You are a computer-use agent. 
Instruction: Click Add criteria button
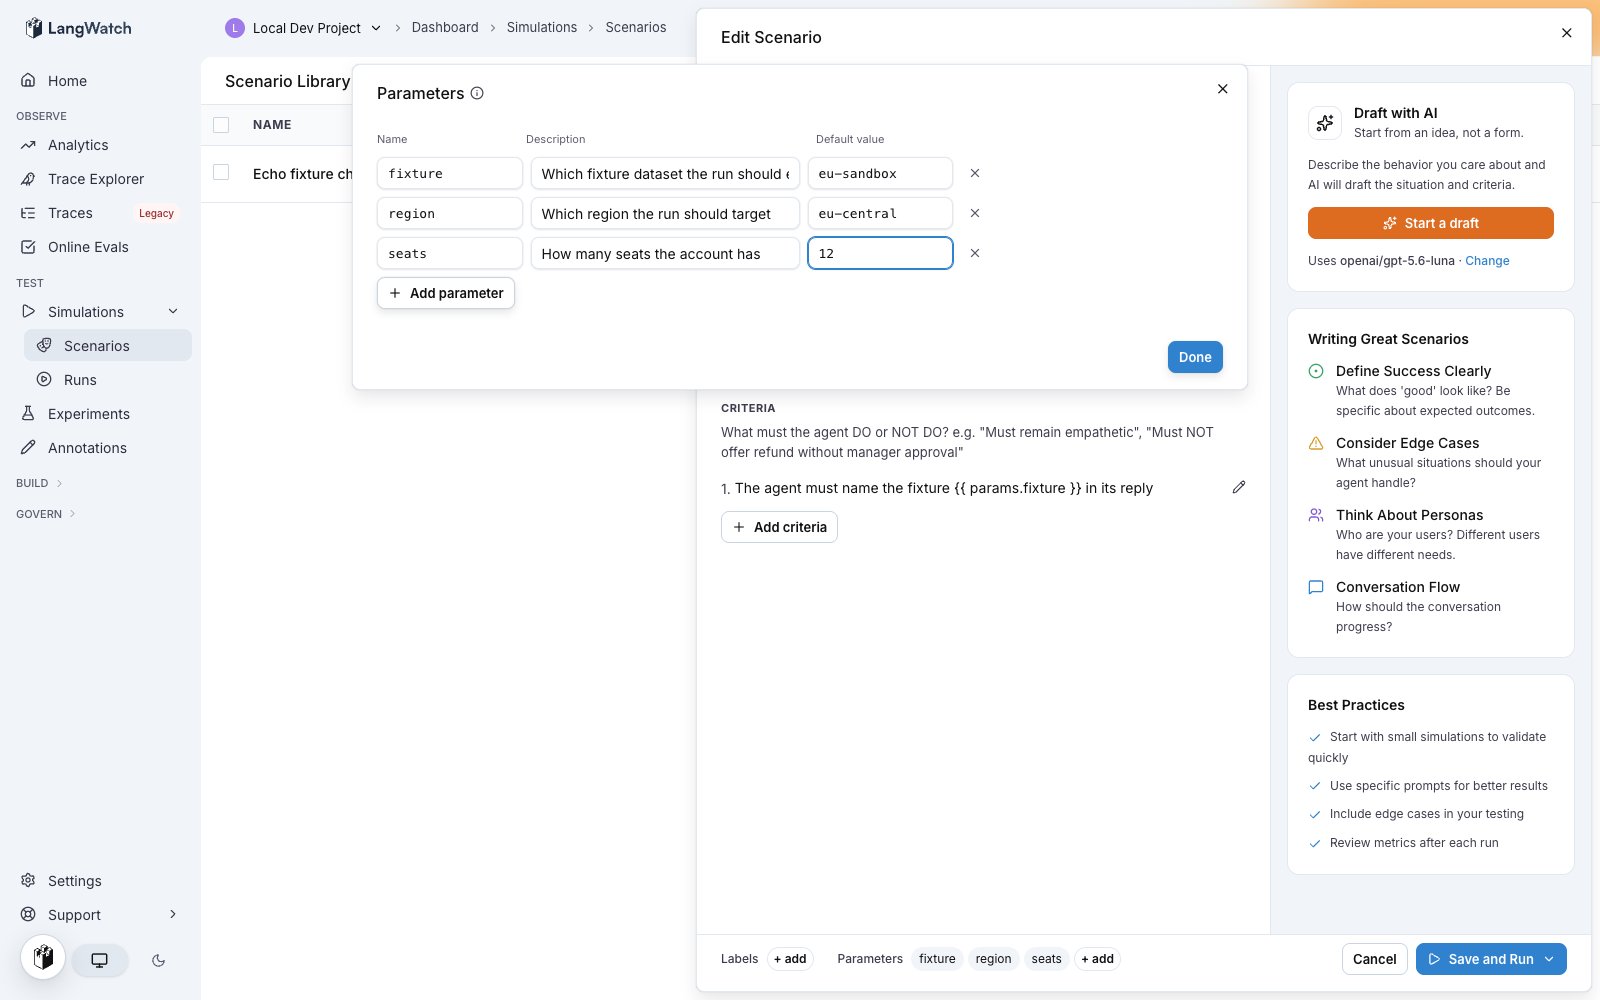pyautogui.click(x=779, y=527)
